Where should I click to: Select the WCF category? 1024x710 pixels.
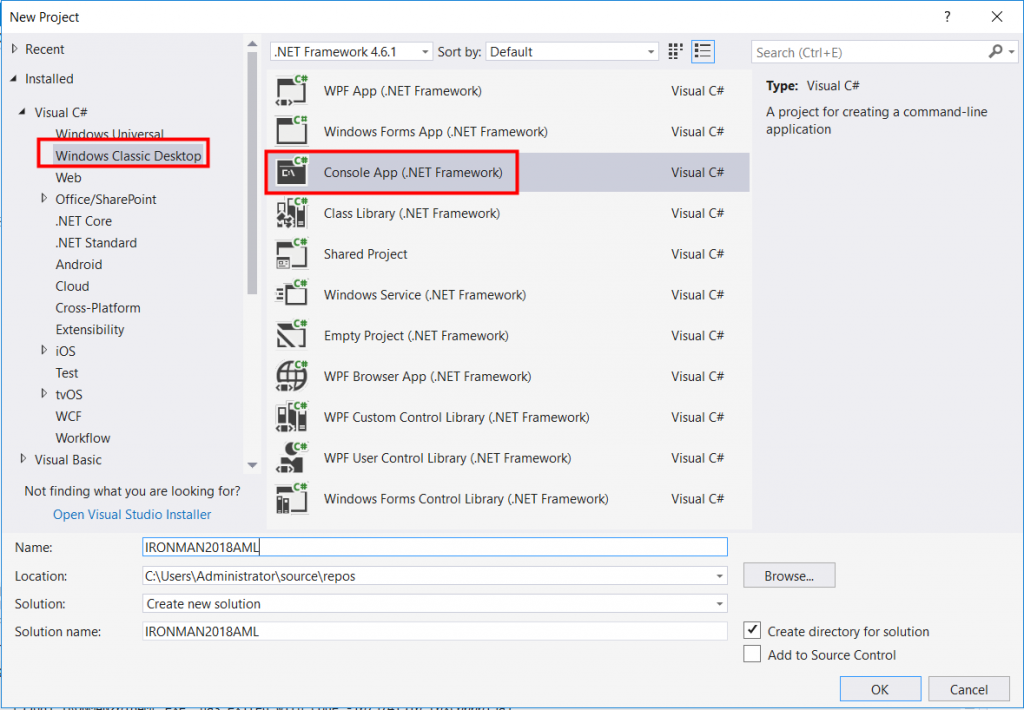click(x=69, y=416)
